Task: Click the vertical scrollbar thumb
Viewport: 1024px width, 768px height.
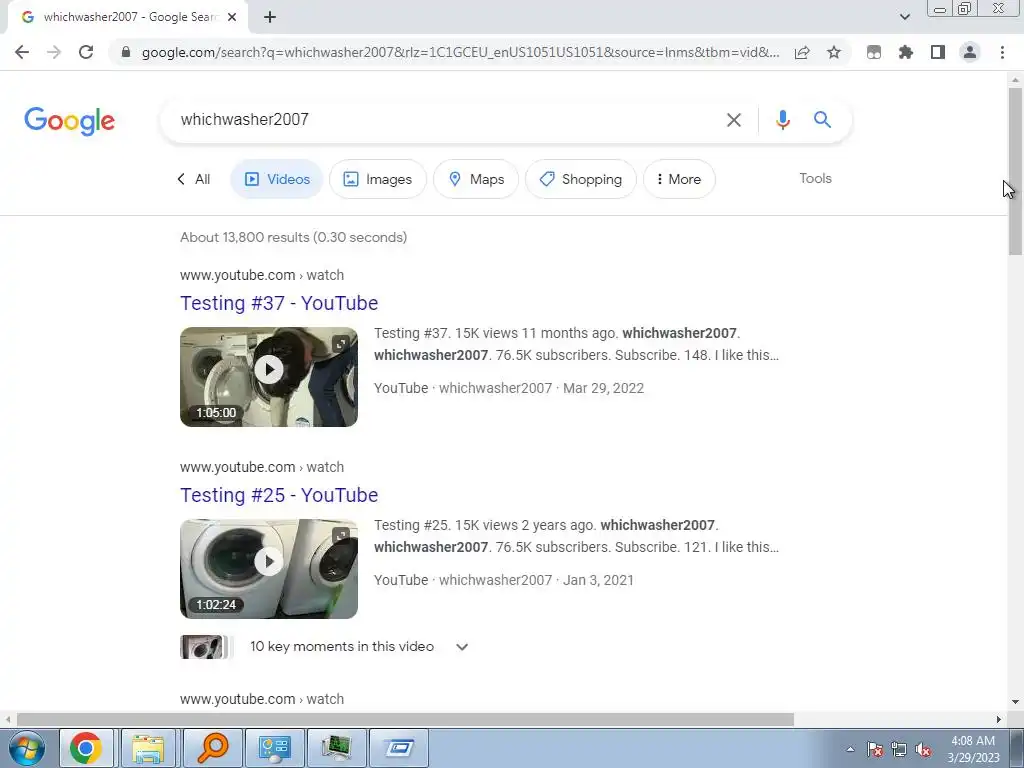Action: 1015,171
